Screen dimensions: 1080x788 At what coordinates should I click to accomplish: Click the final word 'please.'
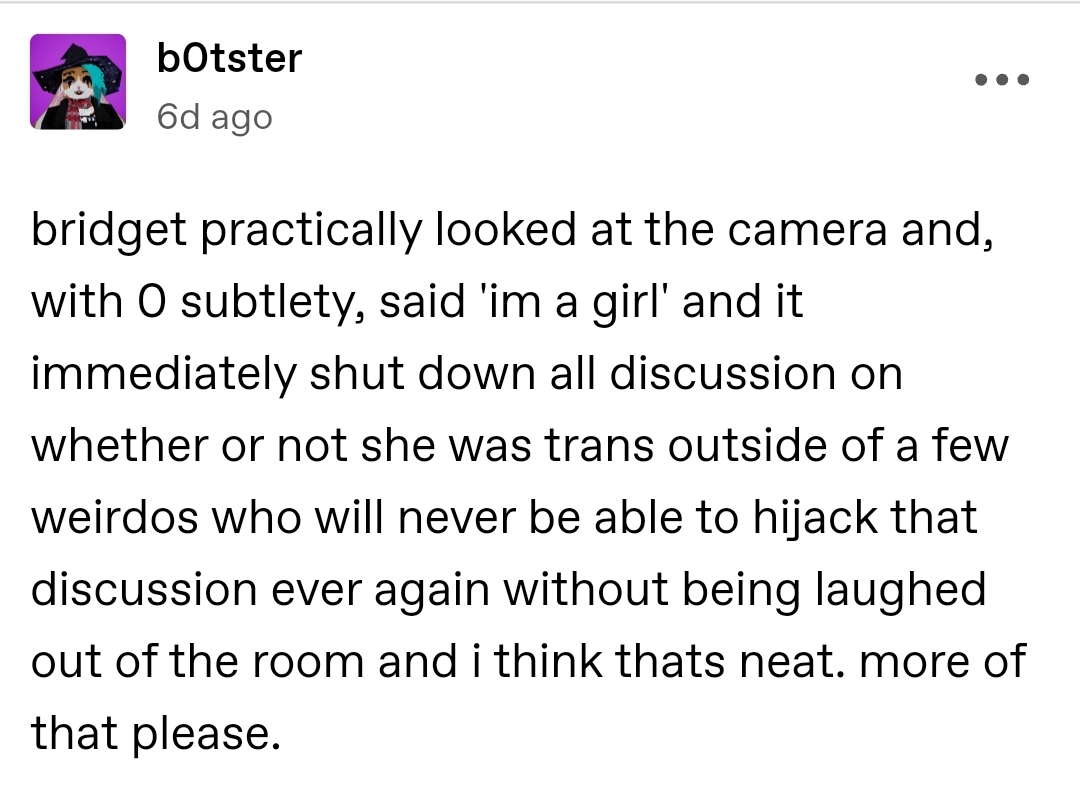point(206,734)
